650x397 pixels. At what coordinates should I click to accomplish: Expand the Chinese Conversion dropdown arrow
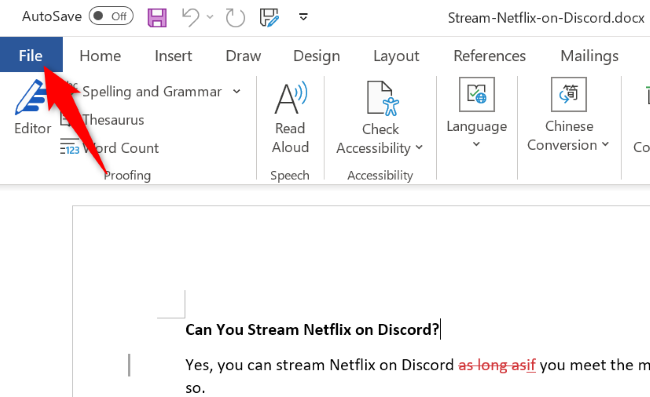click(x=605, y=144)
